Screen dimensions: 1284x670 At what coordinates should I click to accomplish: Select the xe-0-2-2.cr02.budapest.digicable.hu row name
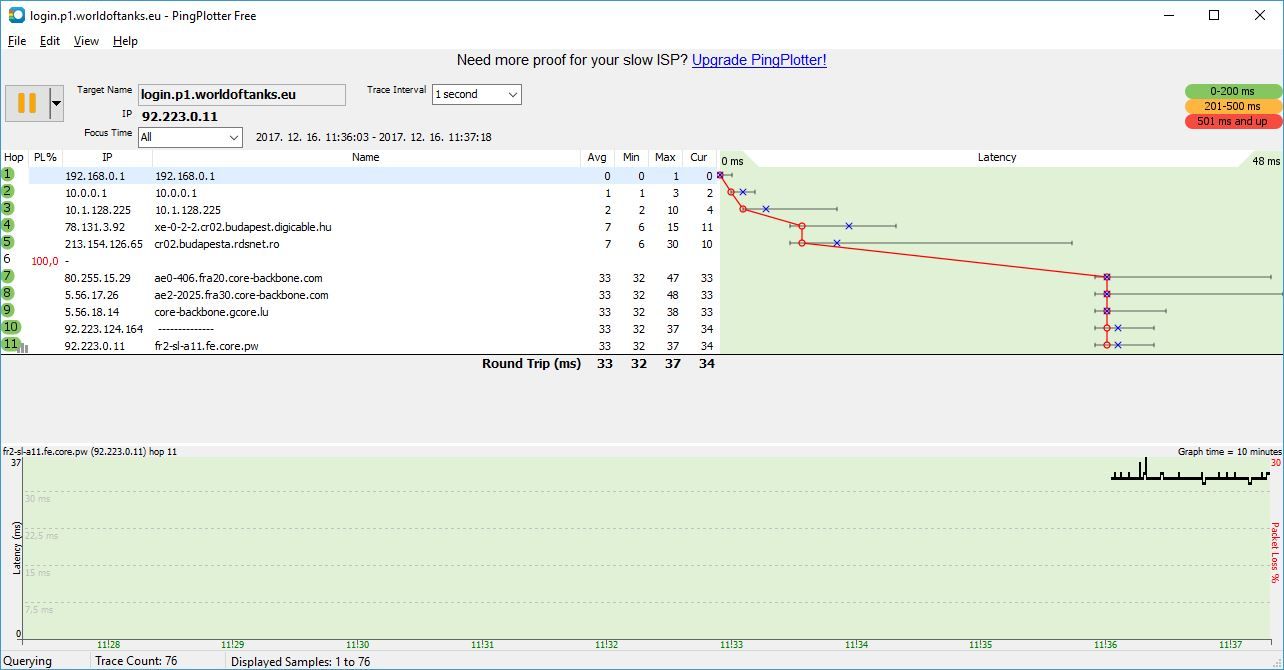point(243,227)
